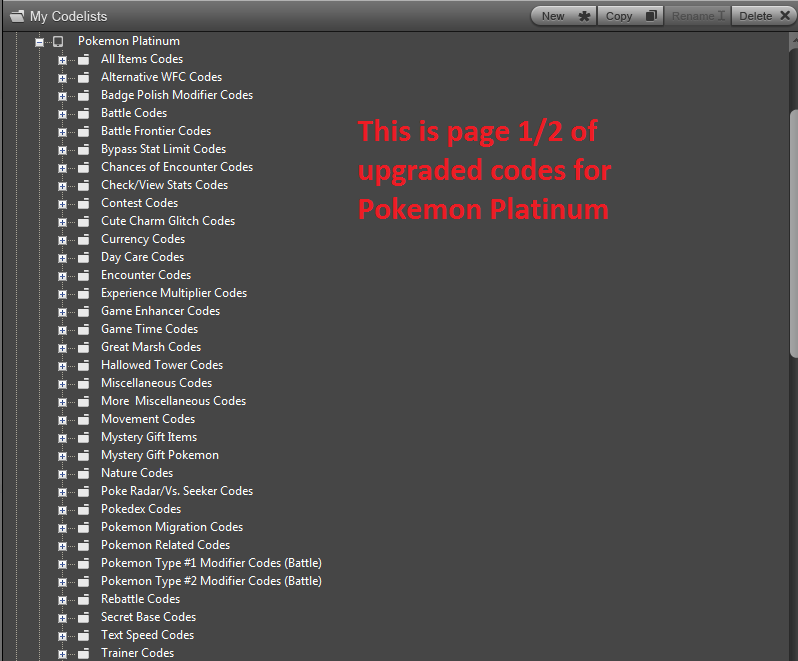Select the Encounter Codes entry
The image size is (798, 661).
pyautogui.click(x=146, y=275)
